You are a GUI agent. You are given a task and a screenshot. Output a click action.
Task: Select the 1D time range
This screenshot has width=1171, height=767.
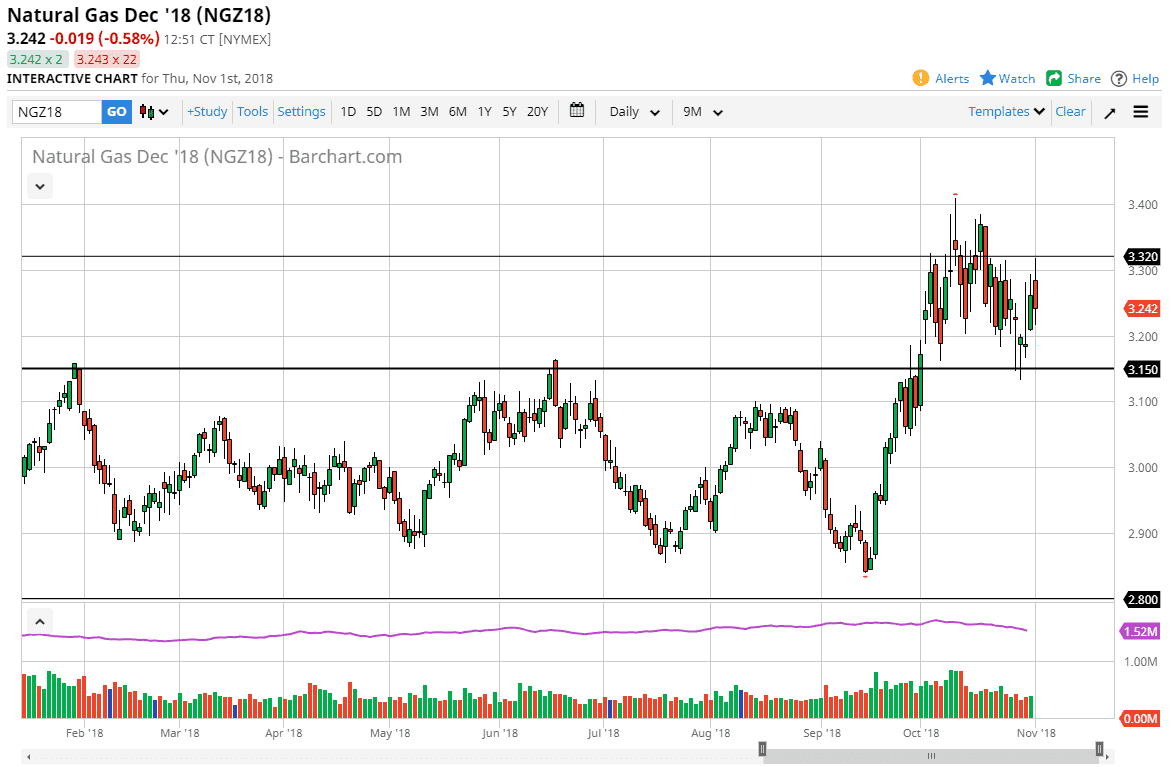coord(348,111)
